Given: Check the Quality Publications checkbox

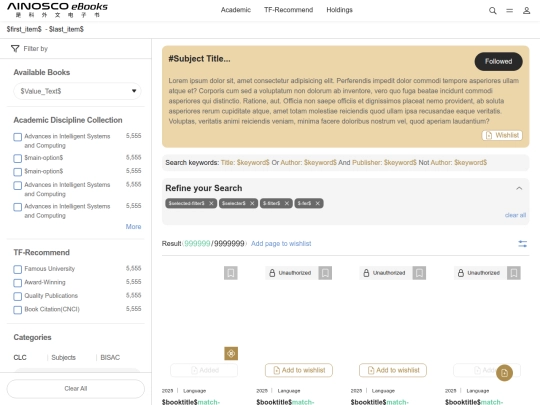Looking at the screenshot, I should click(x=18, y=297).
